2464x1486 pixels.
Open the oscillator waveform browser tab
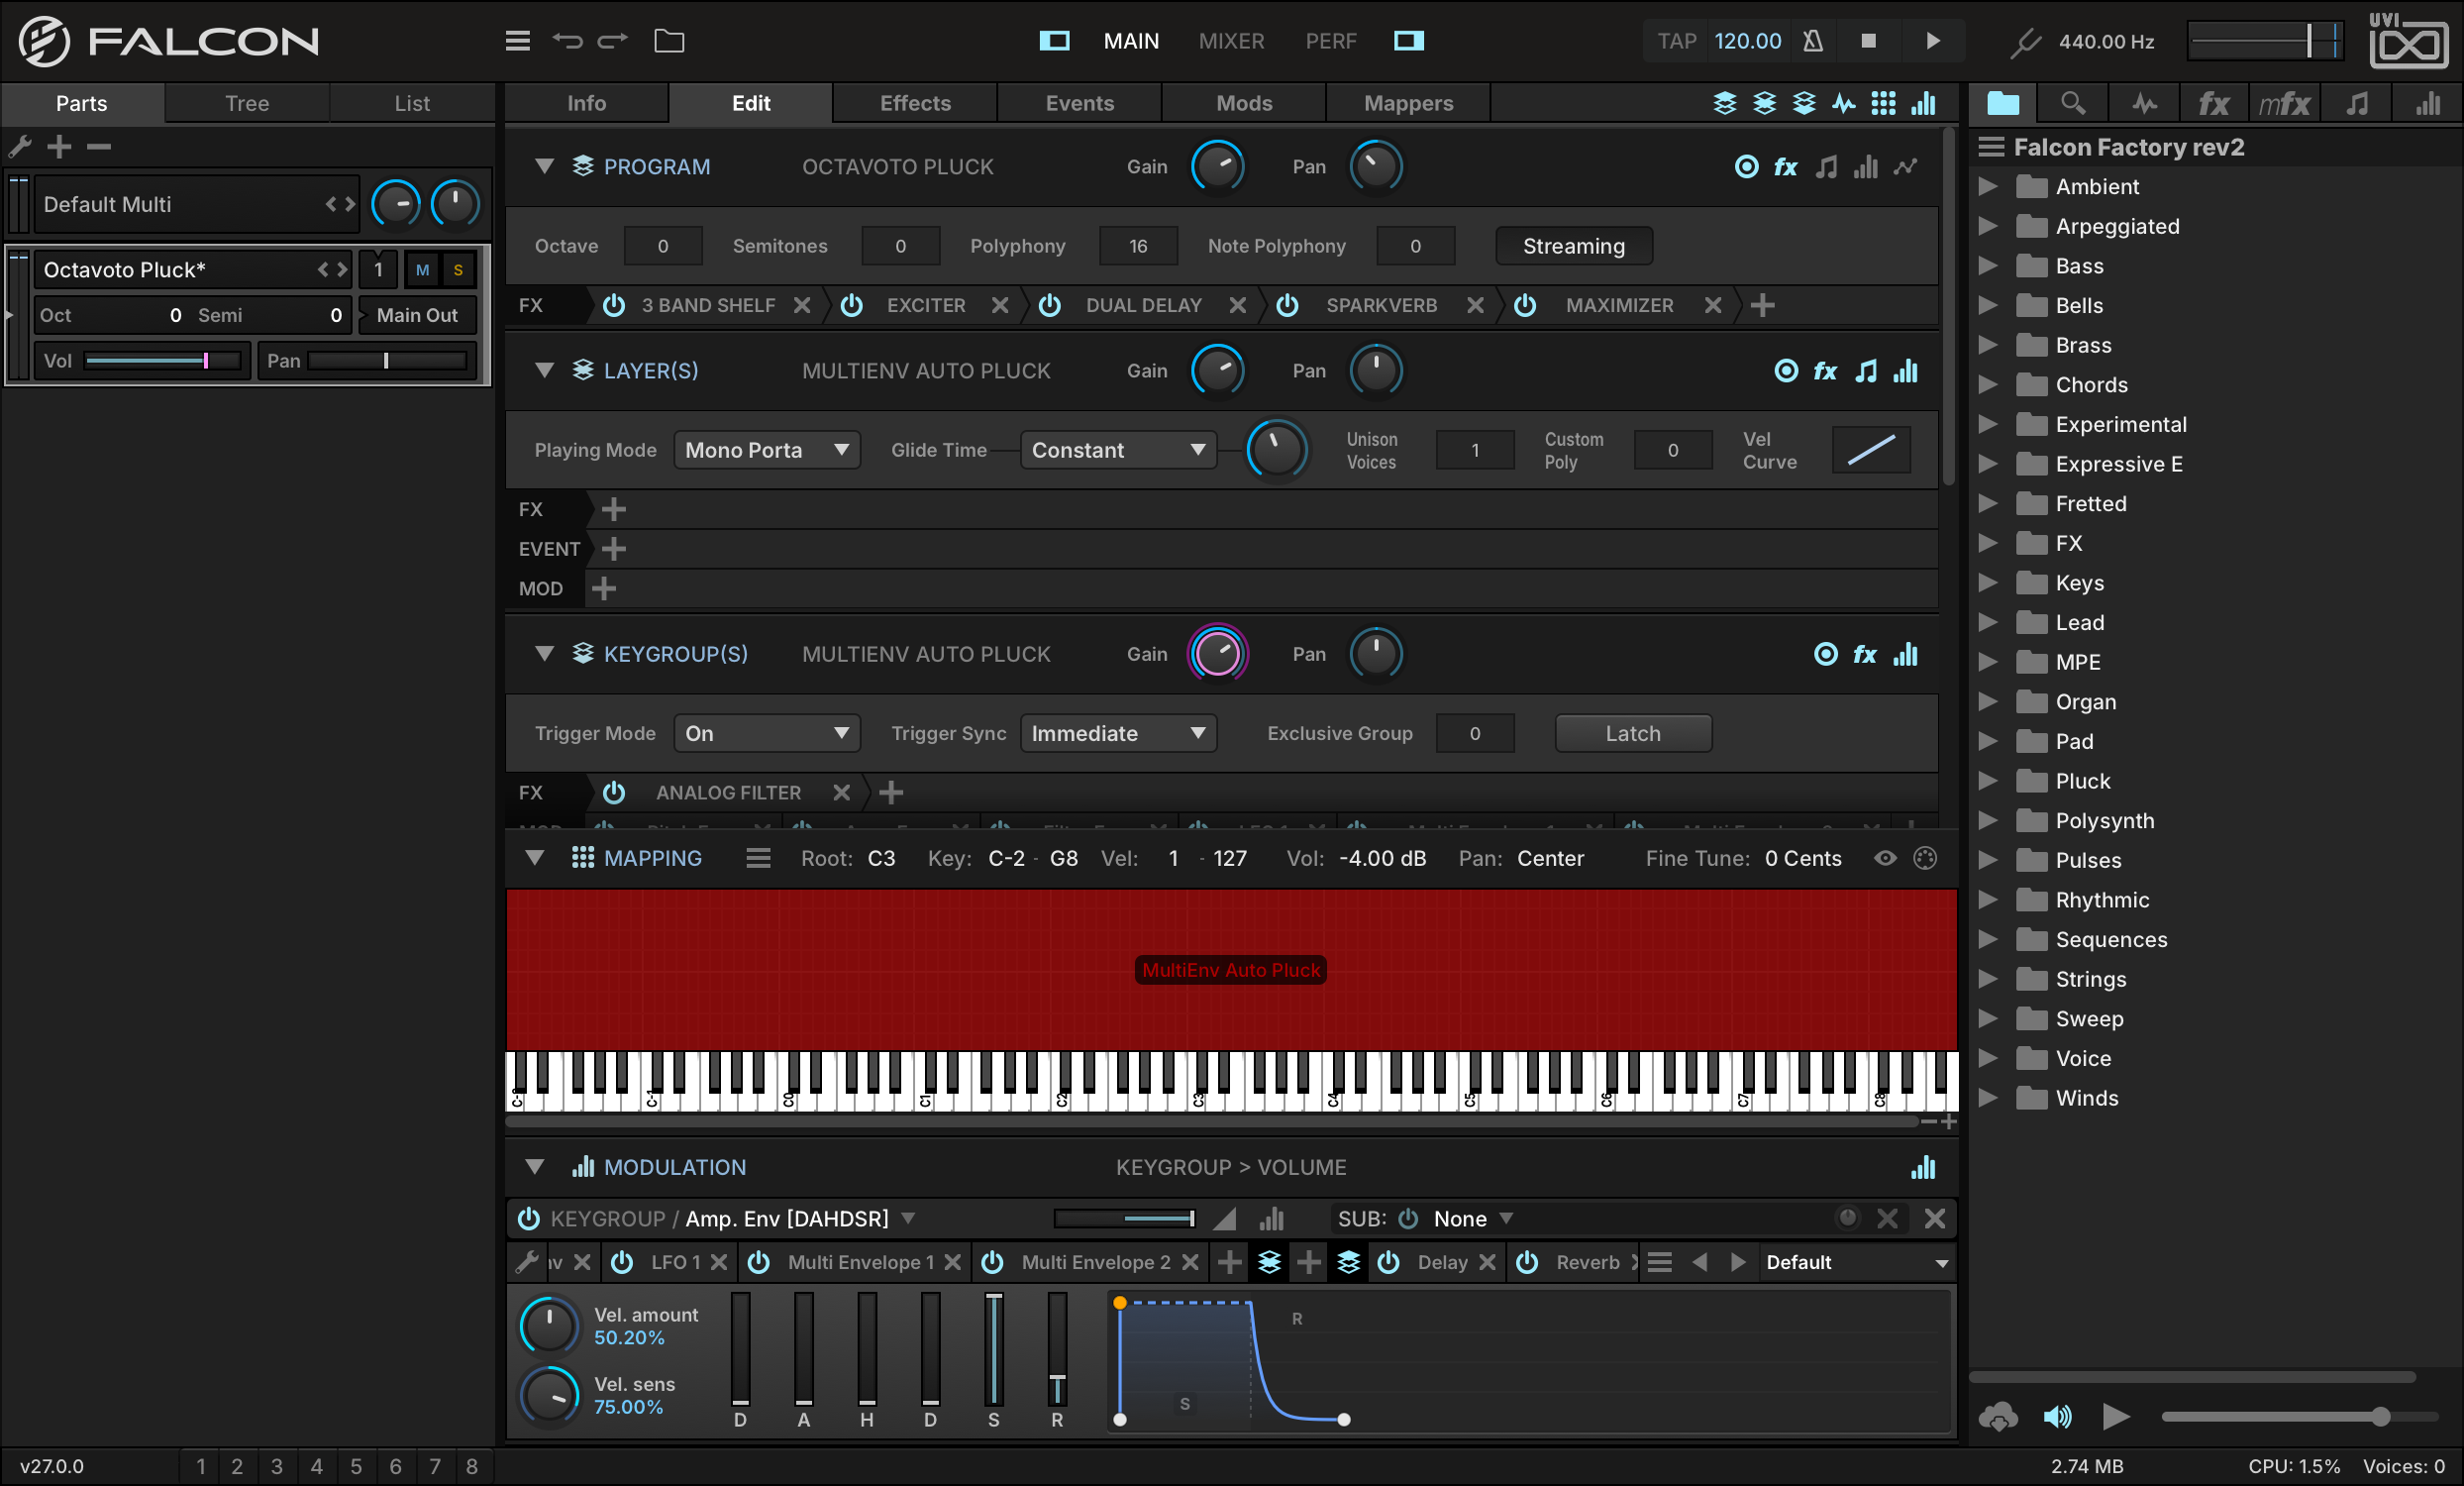pos(2144,103)
